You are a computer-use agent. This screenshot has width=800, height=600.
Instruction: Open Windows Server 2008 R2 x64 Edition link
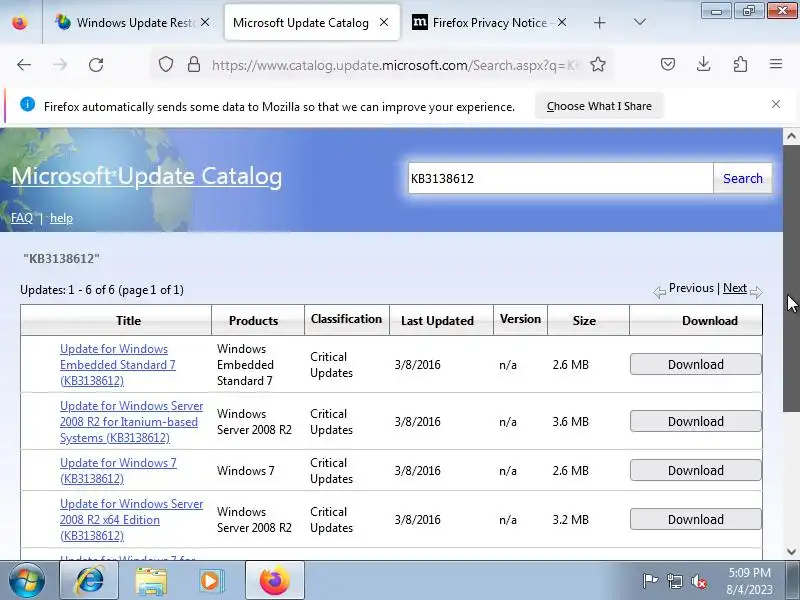(x=131, y=519)
